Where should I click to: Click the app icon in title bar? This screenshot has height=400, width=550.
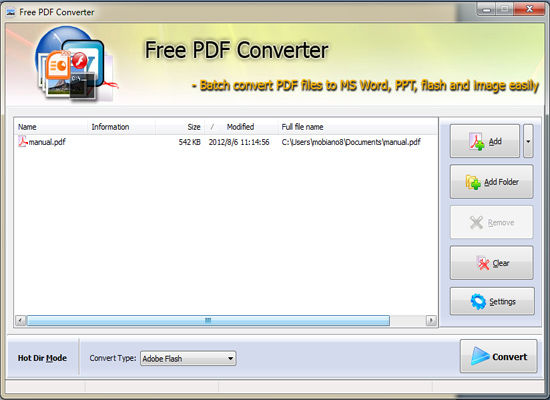click(11, 12)
